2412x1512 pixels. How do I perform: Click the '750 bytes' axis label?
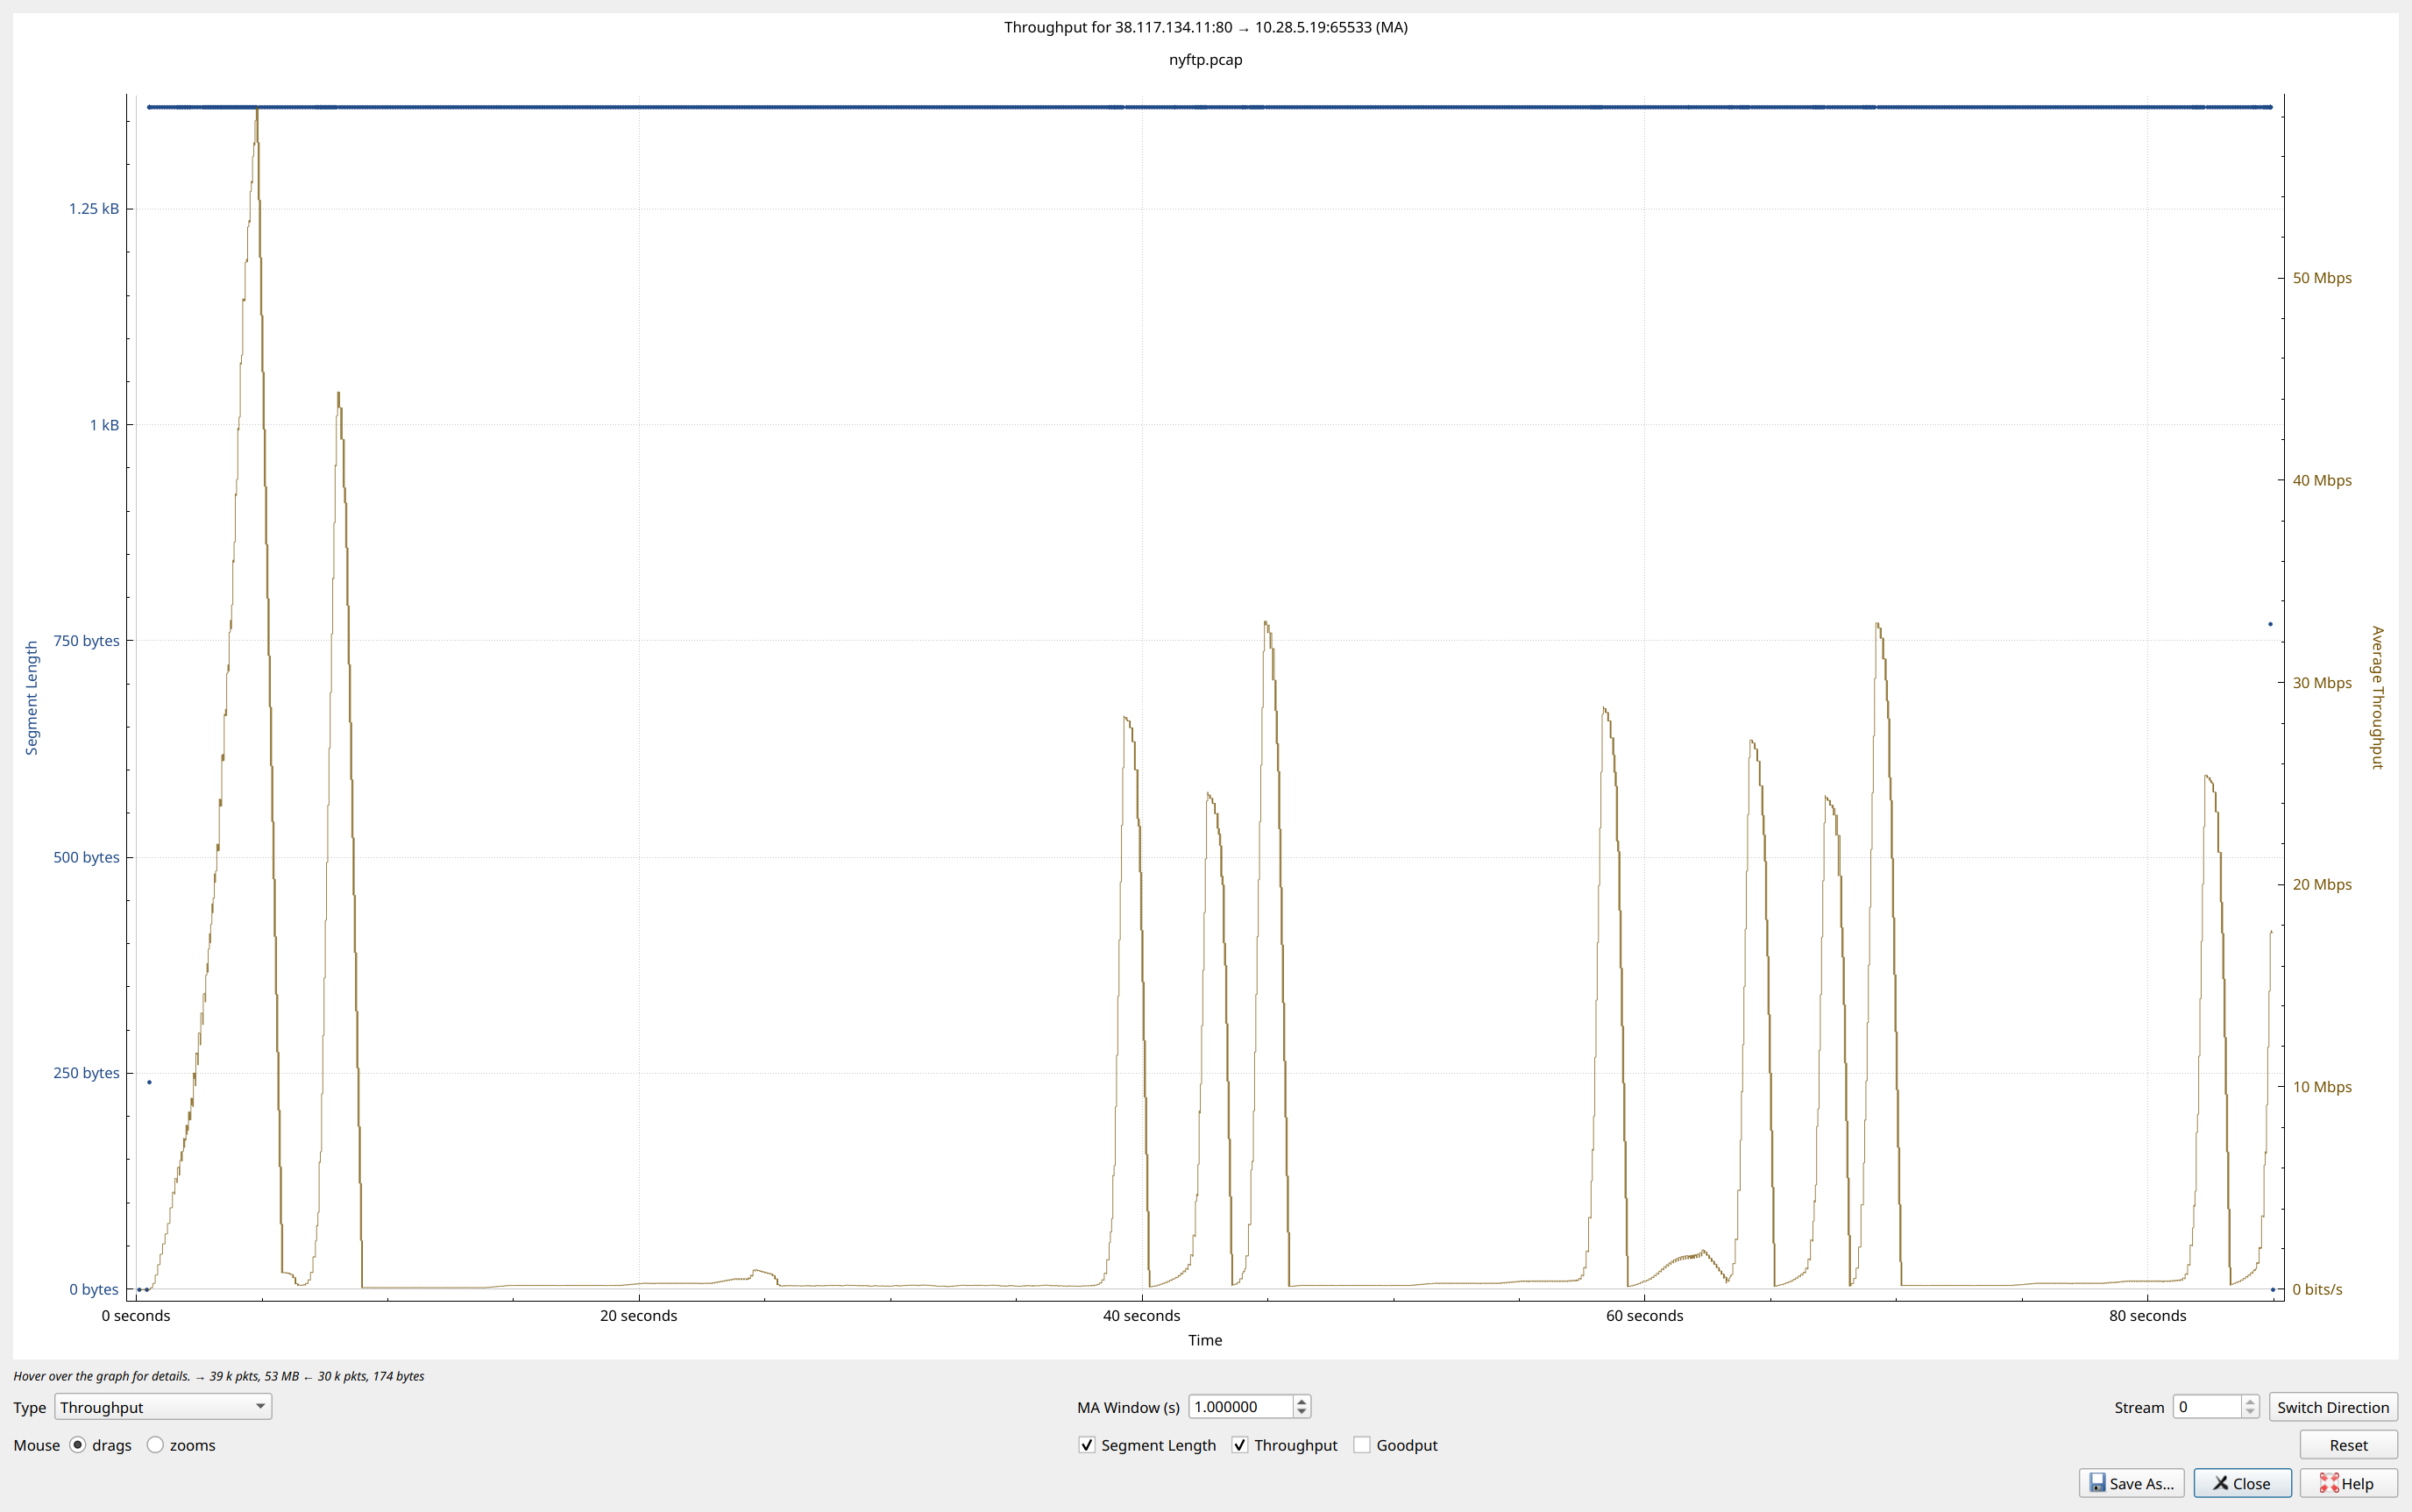point(86,641)
